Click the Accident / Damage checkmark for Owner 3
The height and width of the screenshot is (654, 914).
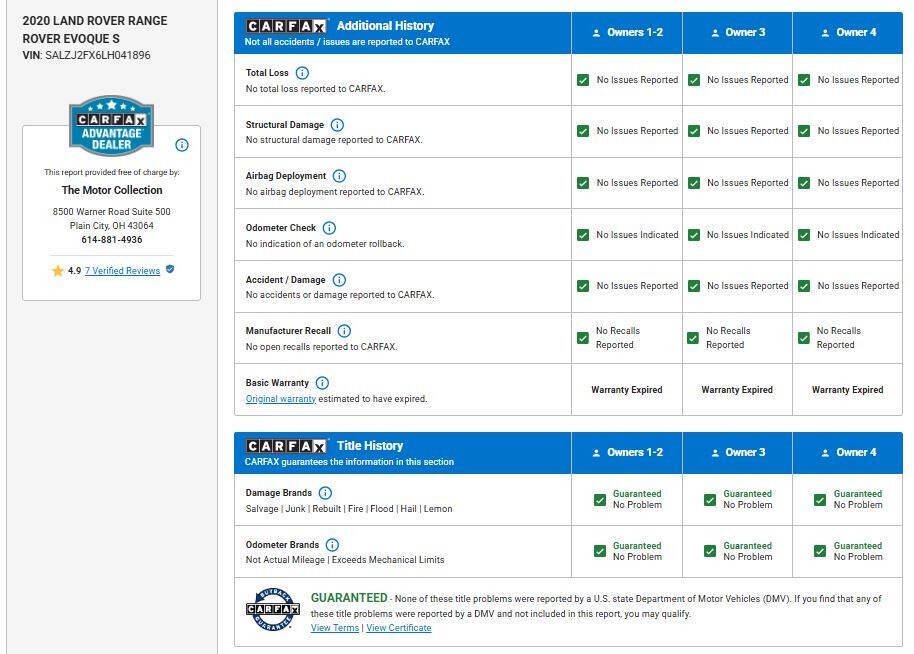(694, 286)
